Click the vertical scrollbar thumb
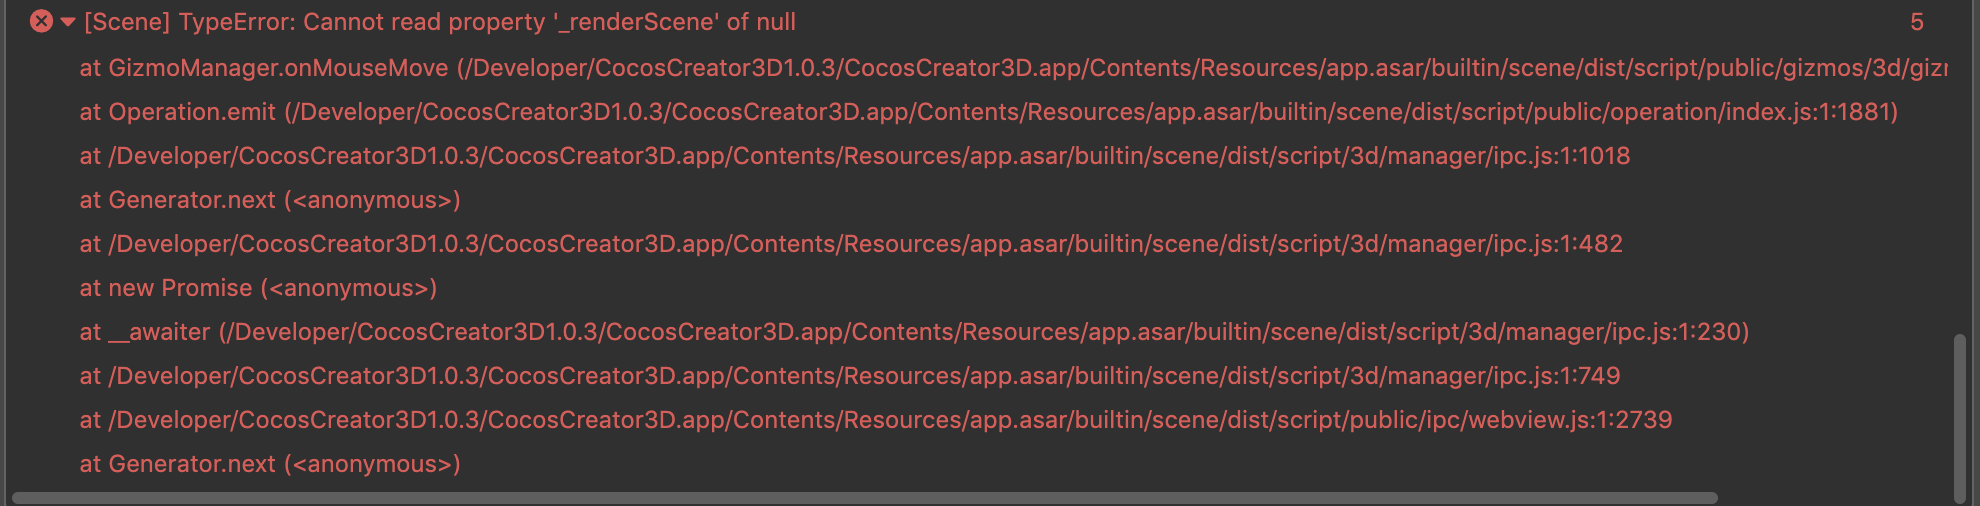The height and width of the screenshot is (506, 1980). (x=1959, y=418)
